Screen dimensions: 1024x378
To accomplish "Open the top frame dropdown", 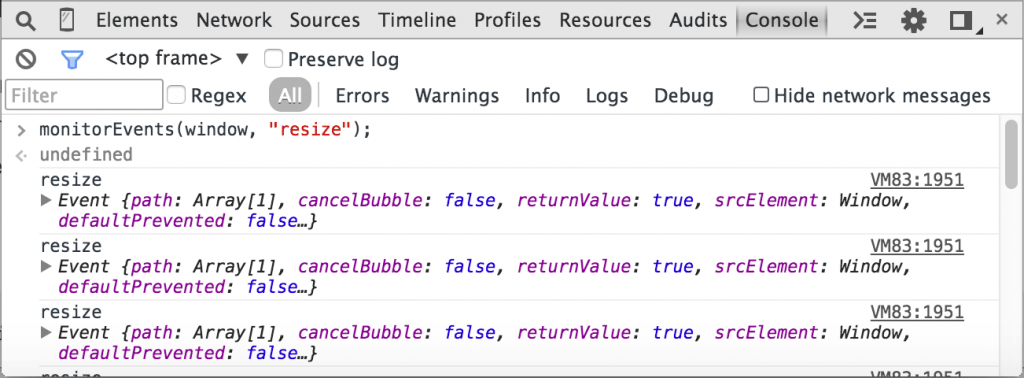I will point(178,59).
